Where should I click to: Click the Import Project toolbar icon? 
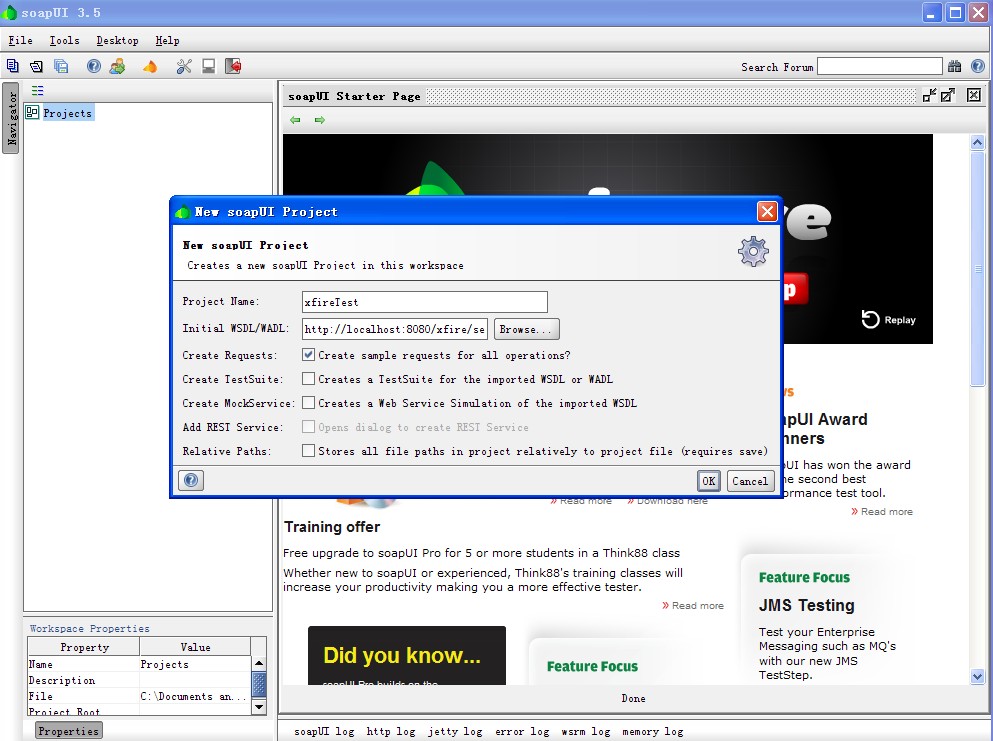[x=37, y=66]
